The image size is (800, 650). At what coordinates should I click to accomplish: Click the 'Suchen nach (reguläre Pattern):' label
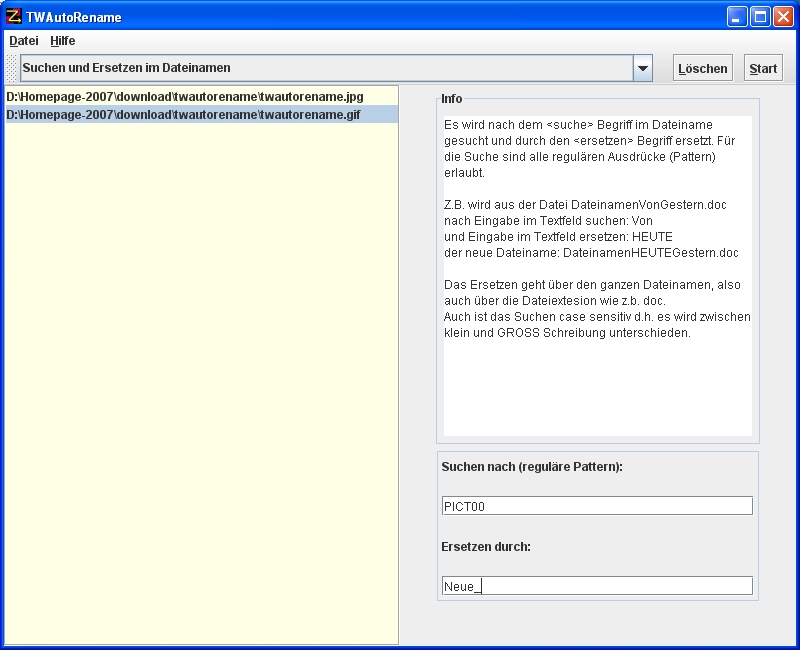[532, 467]
